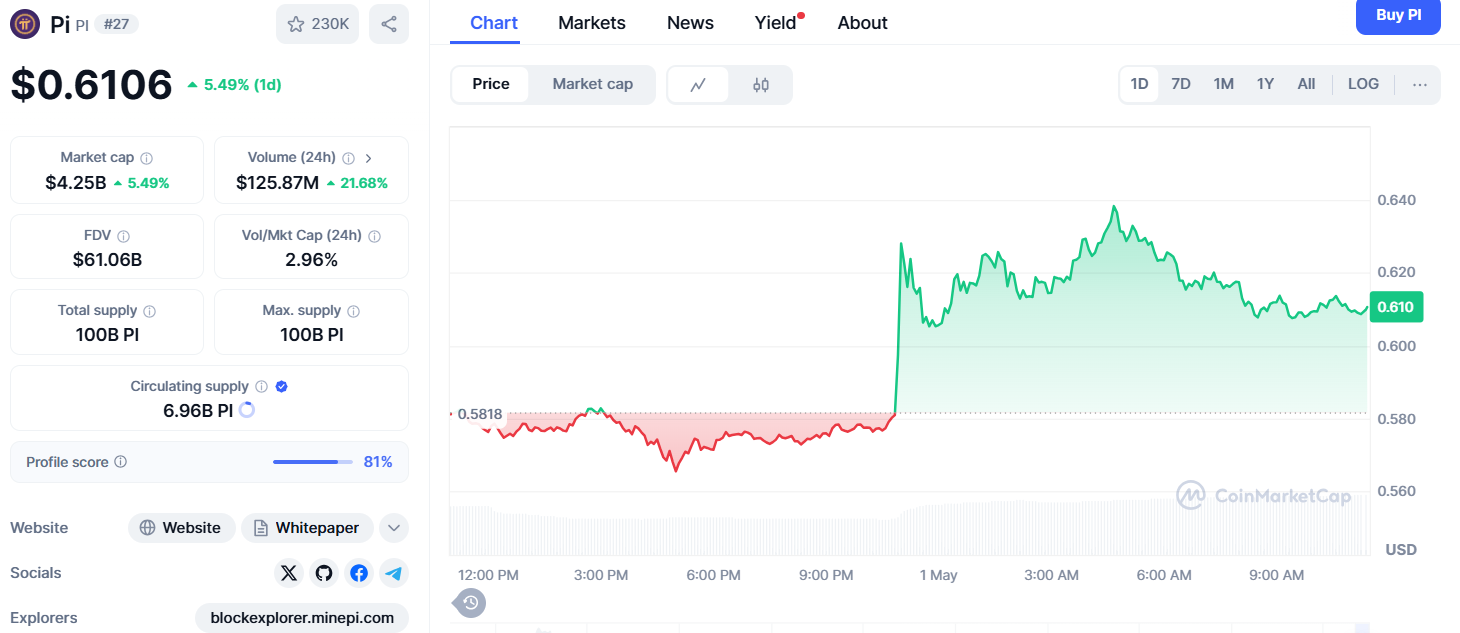Click the 1 May date axis label
The height and width of the screenshot is (633, 1460).
pos(938,575)
